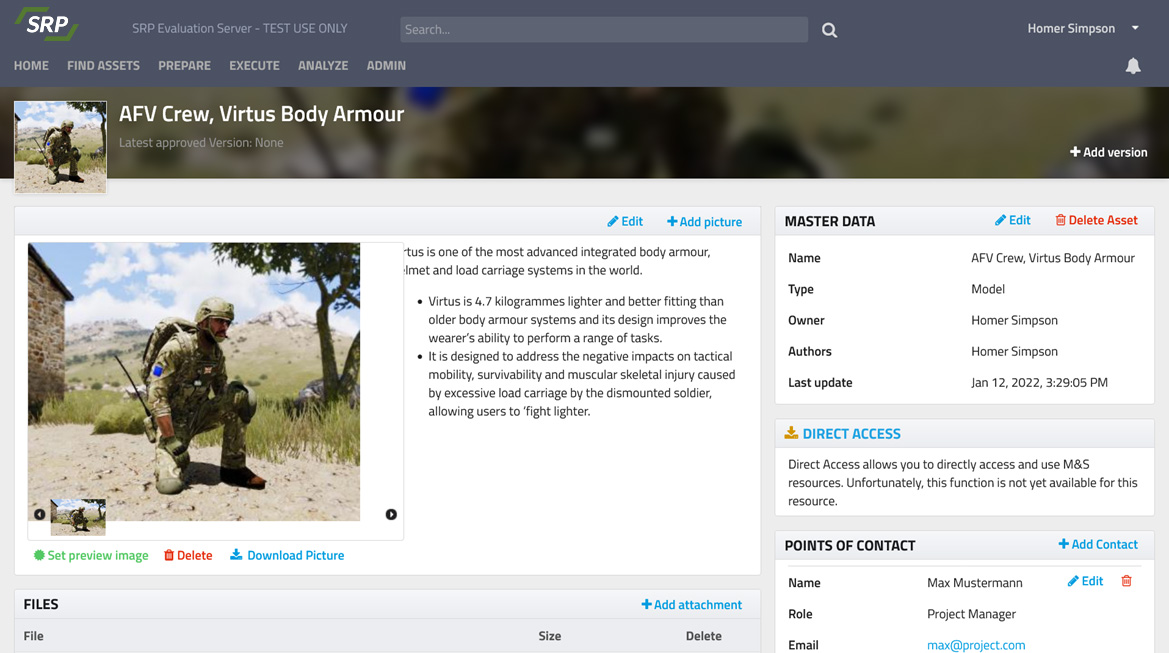Image resolution: width=1169 pixels, height=653 pixels.
Task: Click Add attachment in Files
Action: click(692, 605)
